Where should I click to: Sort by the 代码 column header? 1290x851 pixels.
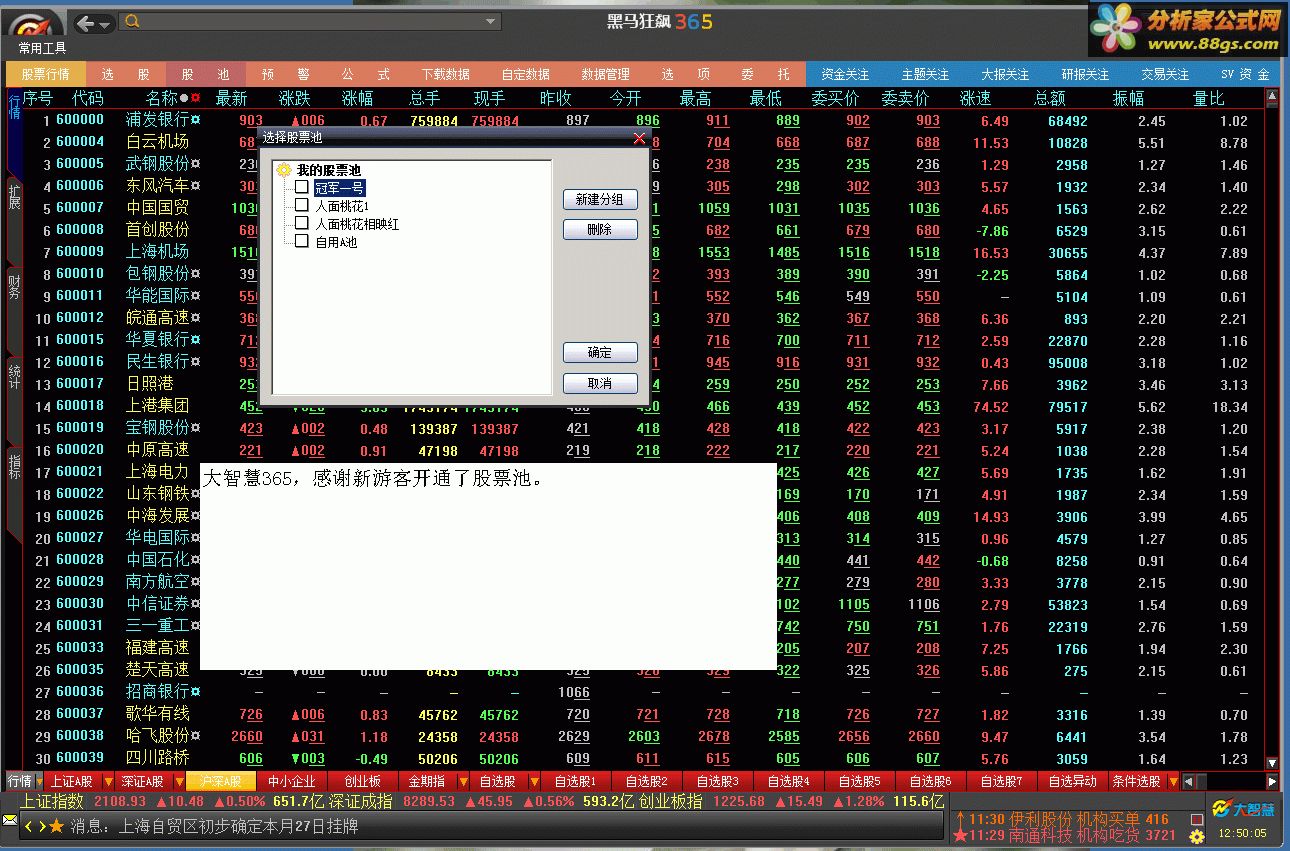pos(87,98)
